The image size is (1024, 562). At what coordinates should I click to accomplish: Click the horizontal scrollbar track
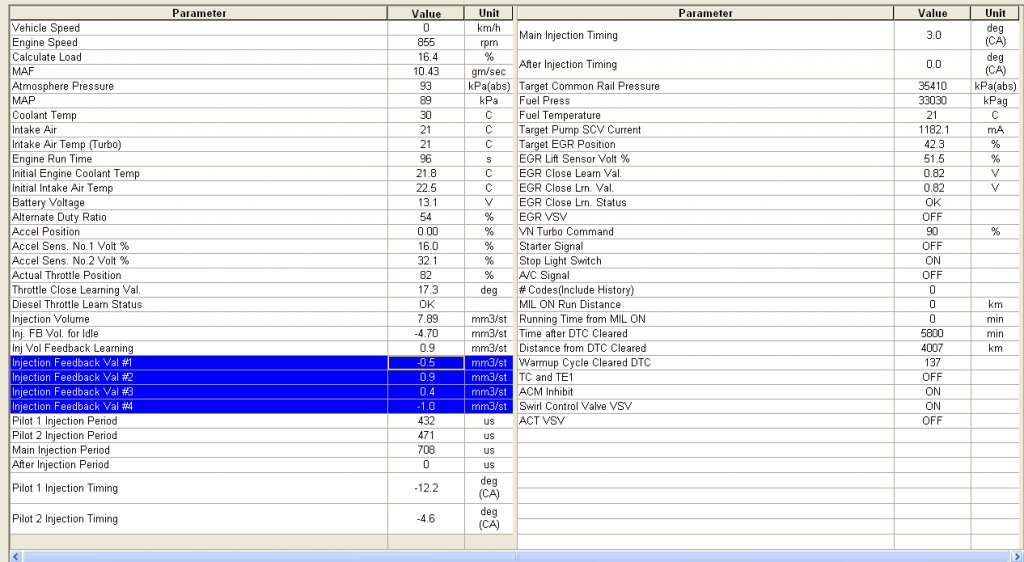[516, 556]
